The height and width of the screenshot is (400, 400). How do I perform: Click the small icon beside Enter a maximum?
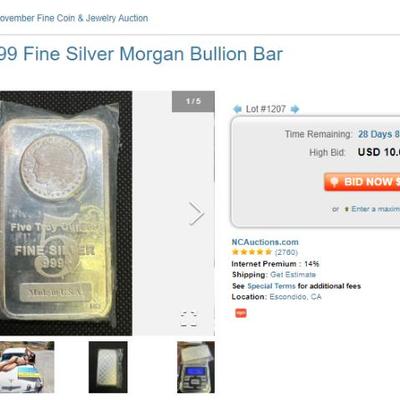point(346,209)
